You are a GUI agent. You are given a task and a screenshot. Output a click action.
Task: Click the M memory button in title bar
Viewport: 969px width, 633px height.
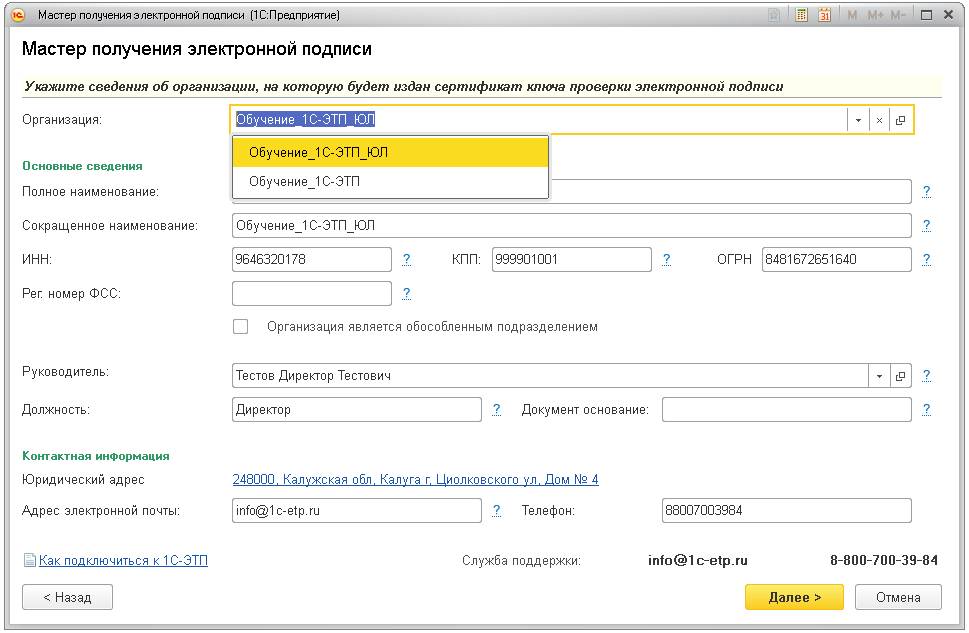tap(852, 15)
